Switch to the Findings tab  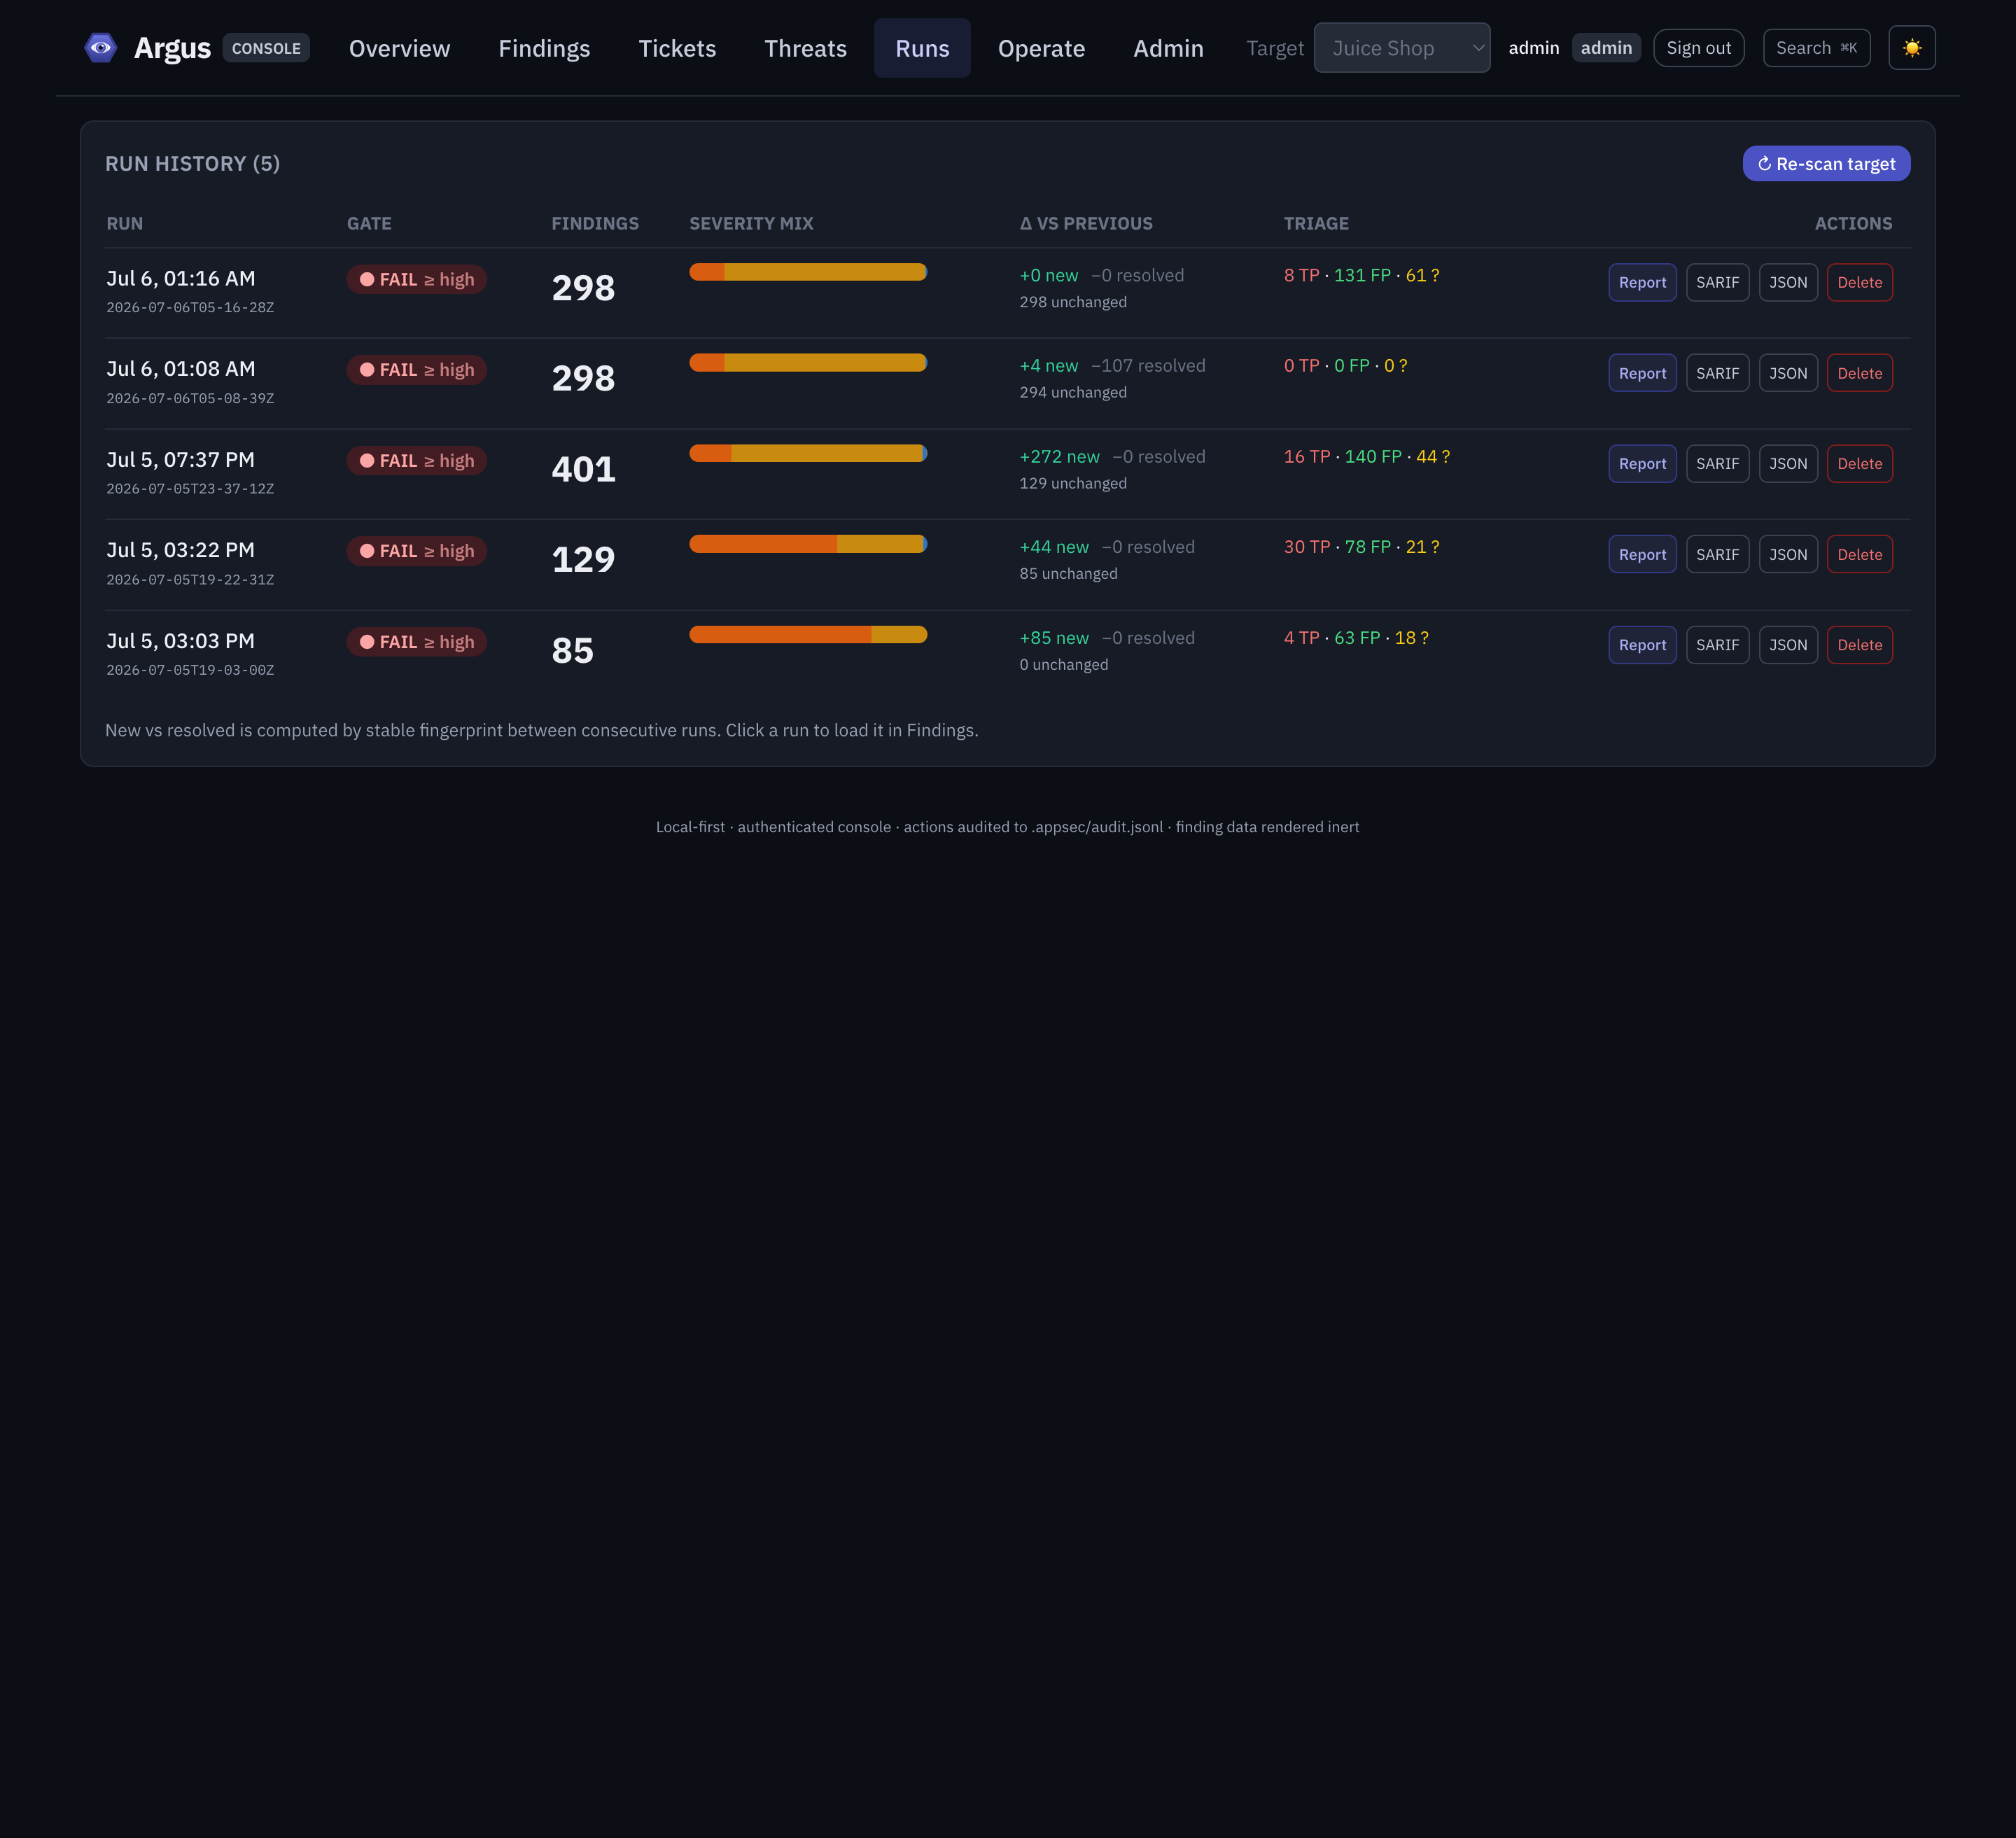click(x=544, y=48)
